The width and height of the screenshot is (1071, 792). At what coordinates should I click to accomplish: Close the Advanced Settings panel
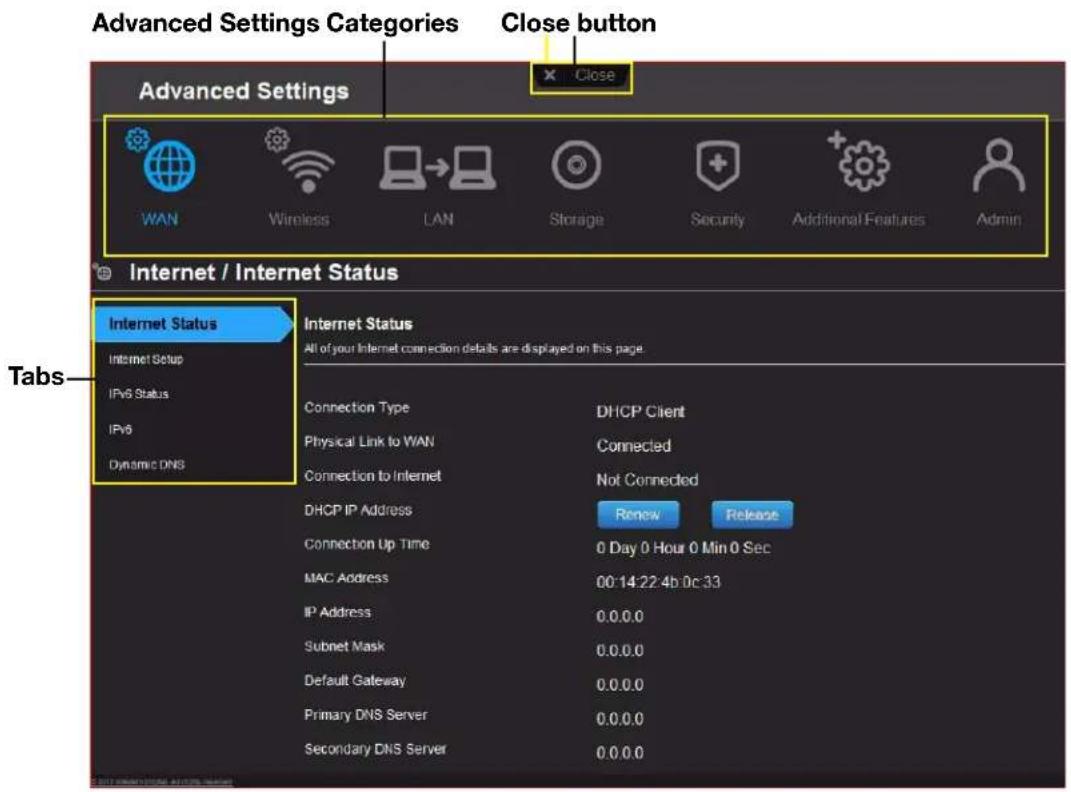[581, 76]
